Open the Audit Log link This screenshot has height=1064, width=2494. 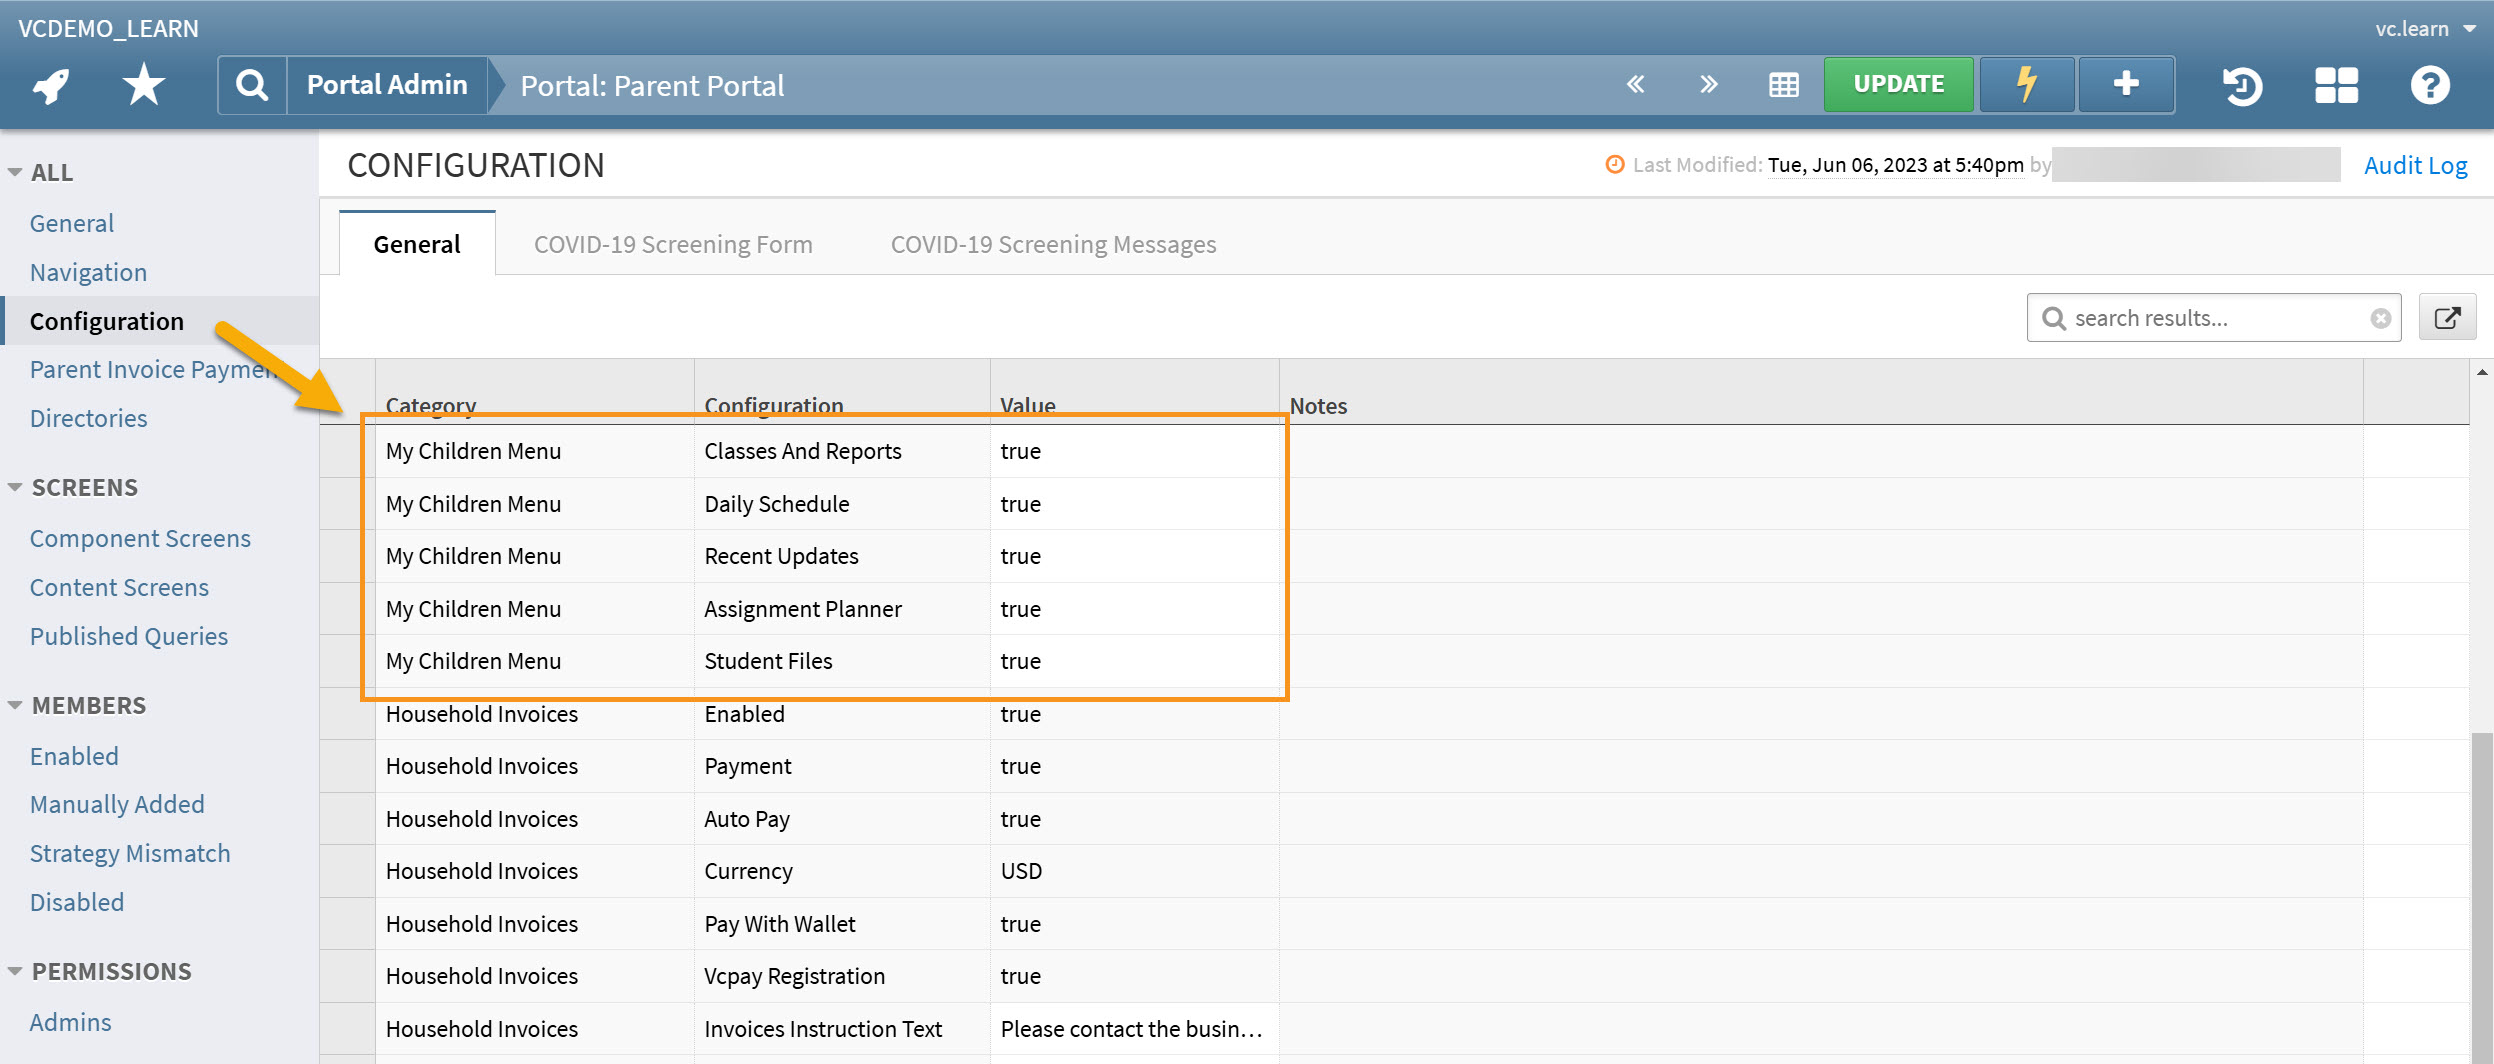(2415, 164)
